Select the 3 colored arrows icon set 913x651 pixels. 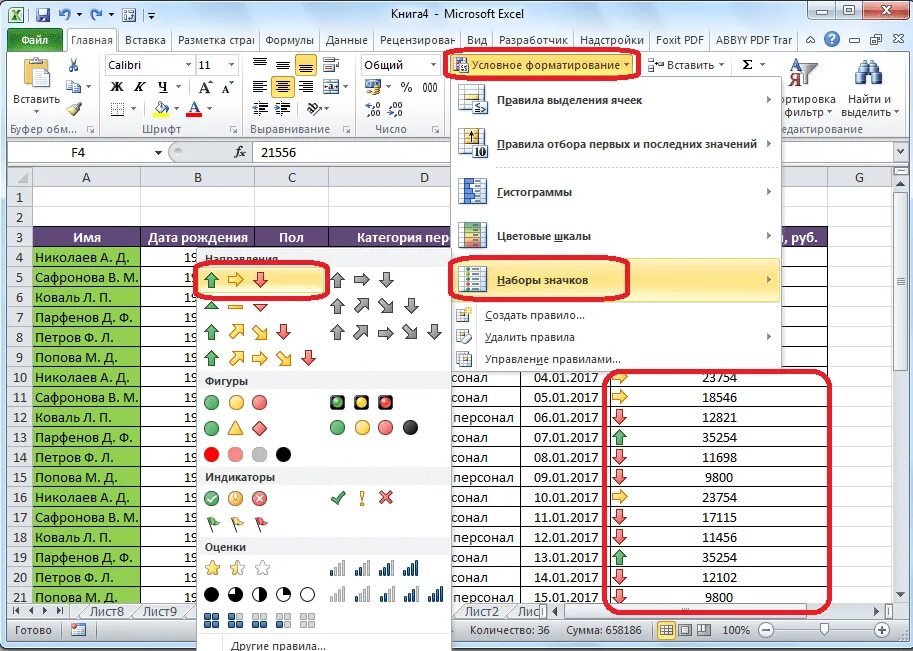click(x=236, y=280)
